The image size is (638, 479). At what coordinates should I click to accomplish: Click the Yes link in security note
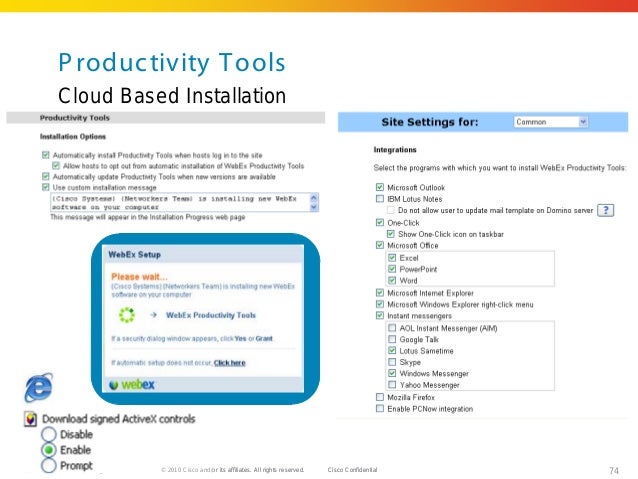[240, 338]
